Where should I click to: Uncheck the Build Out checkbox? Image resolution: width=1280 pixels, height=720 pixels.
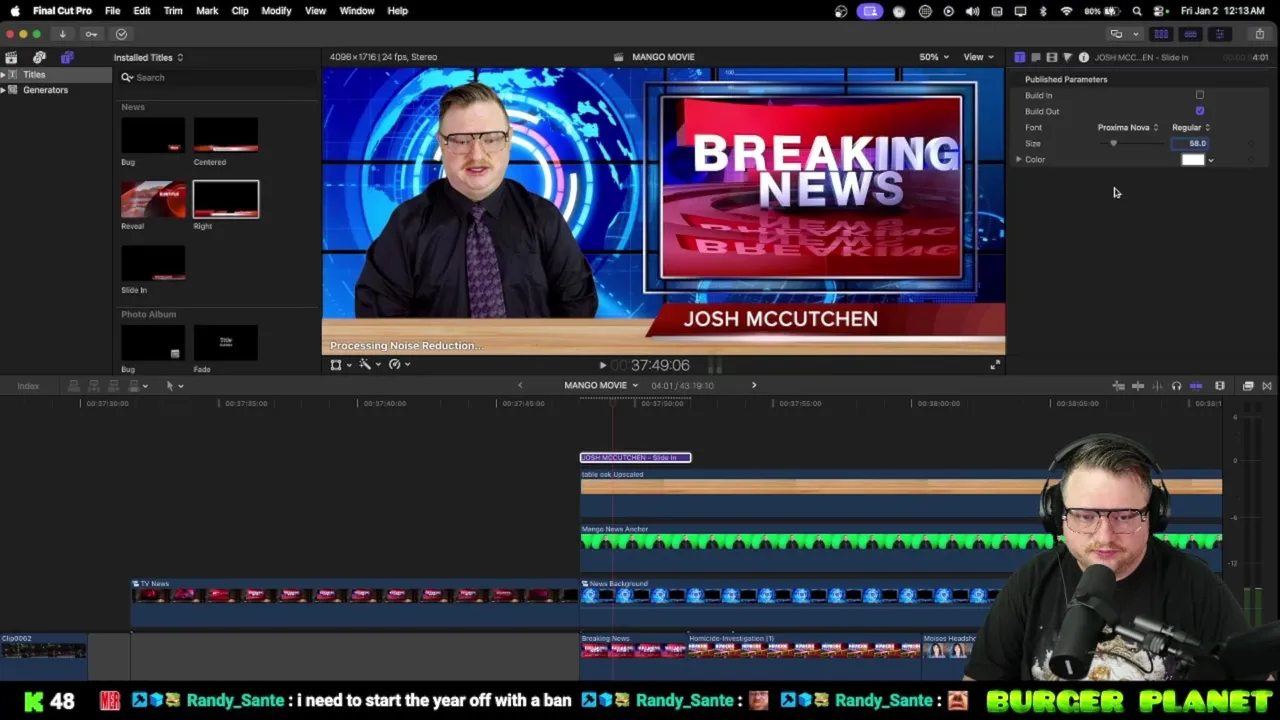pyautogui.click(x=1200, y=111)
